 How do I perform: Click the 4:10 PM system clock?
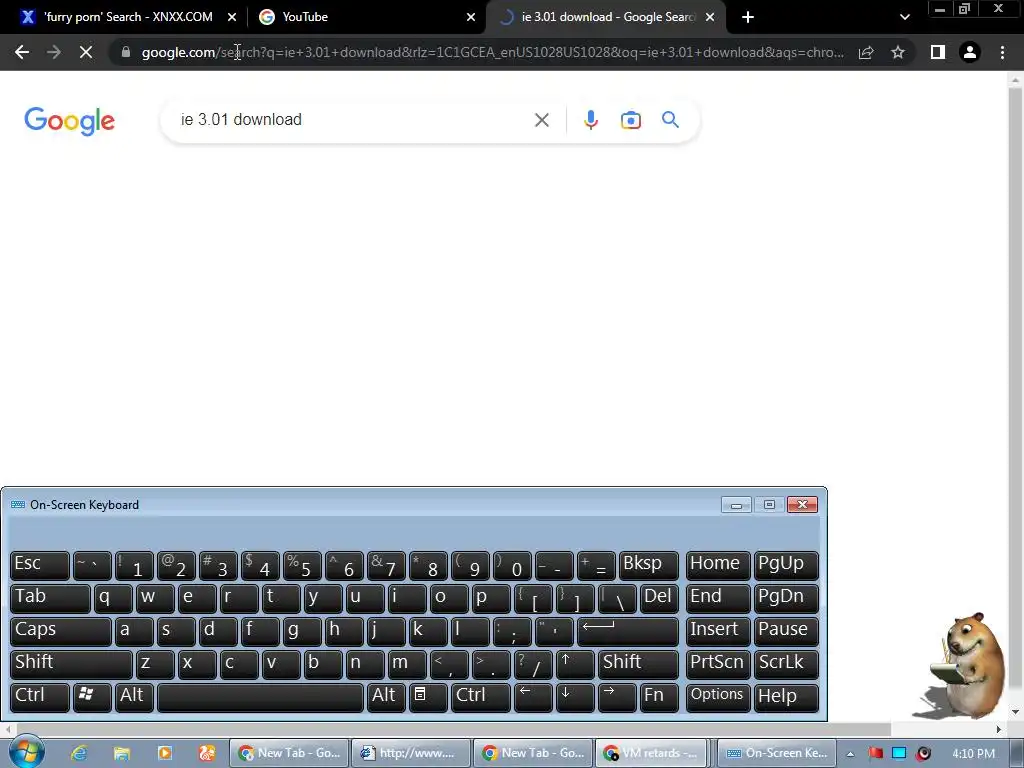(973, 753)
